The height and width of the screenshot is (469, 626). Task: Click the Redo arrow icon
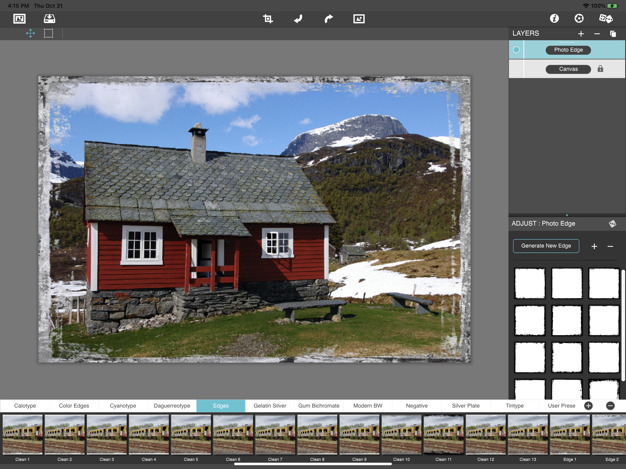pos(328,18)
